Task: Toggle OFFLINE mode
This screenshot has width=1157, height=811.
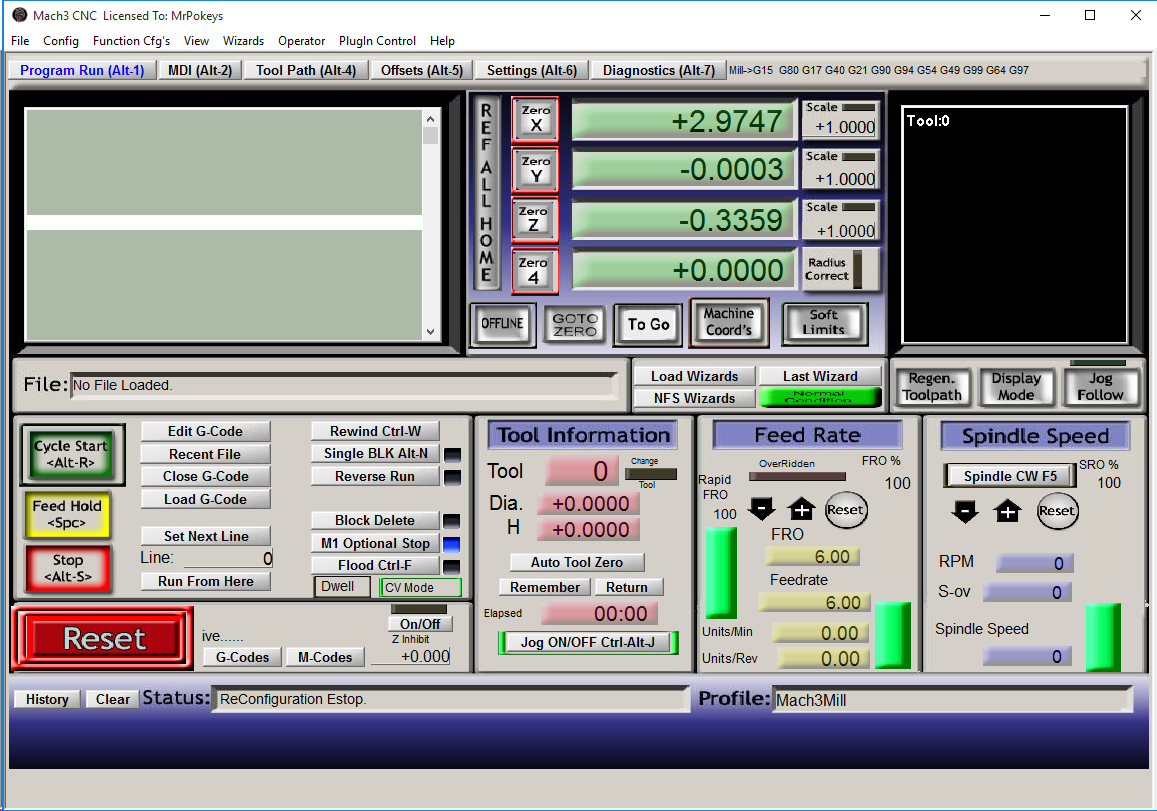Action: [x=503, y=325]
